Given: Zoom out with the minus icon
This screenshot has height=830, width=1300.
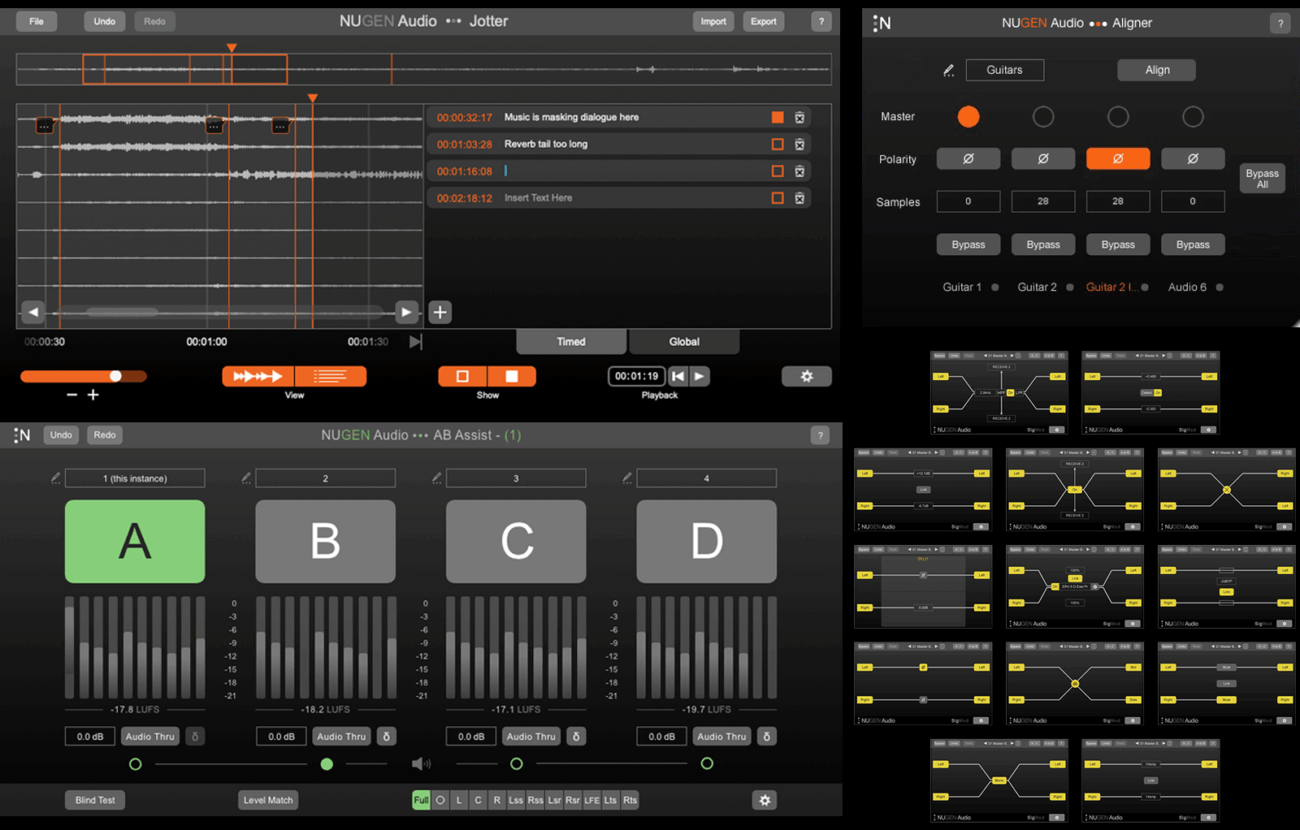Looking at the screenshot, I should [x=72, y=395].
